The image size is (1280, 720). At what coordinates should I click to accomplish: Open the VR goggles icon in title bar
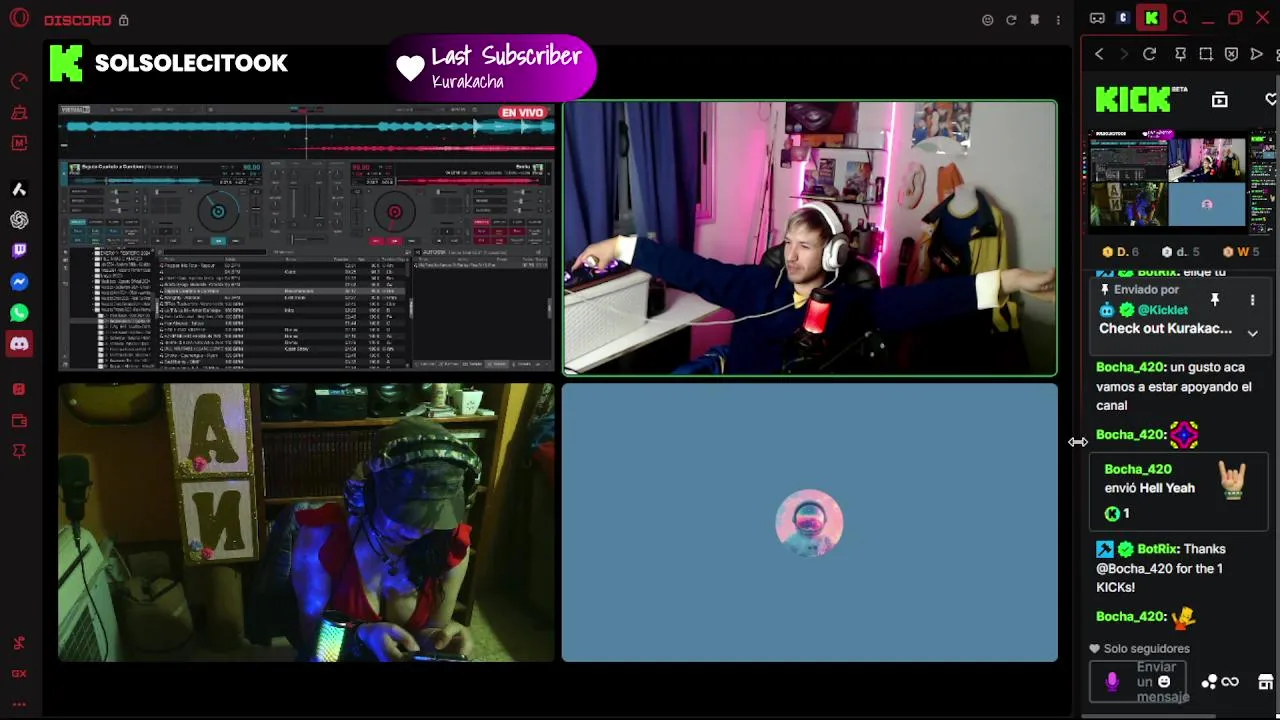click(x=1097, y=18)
